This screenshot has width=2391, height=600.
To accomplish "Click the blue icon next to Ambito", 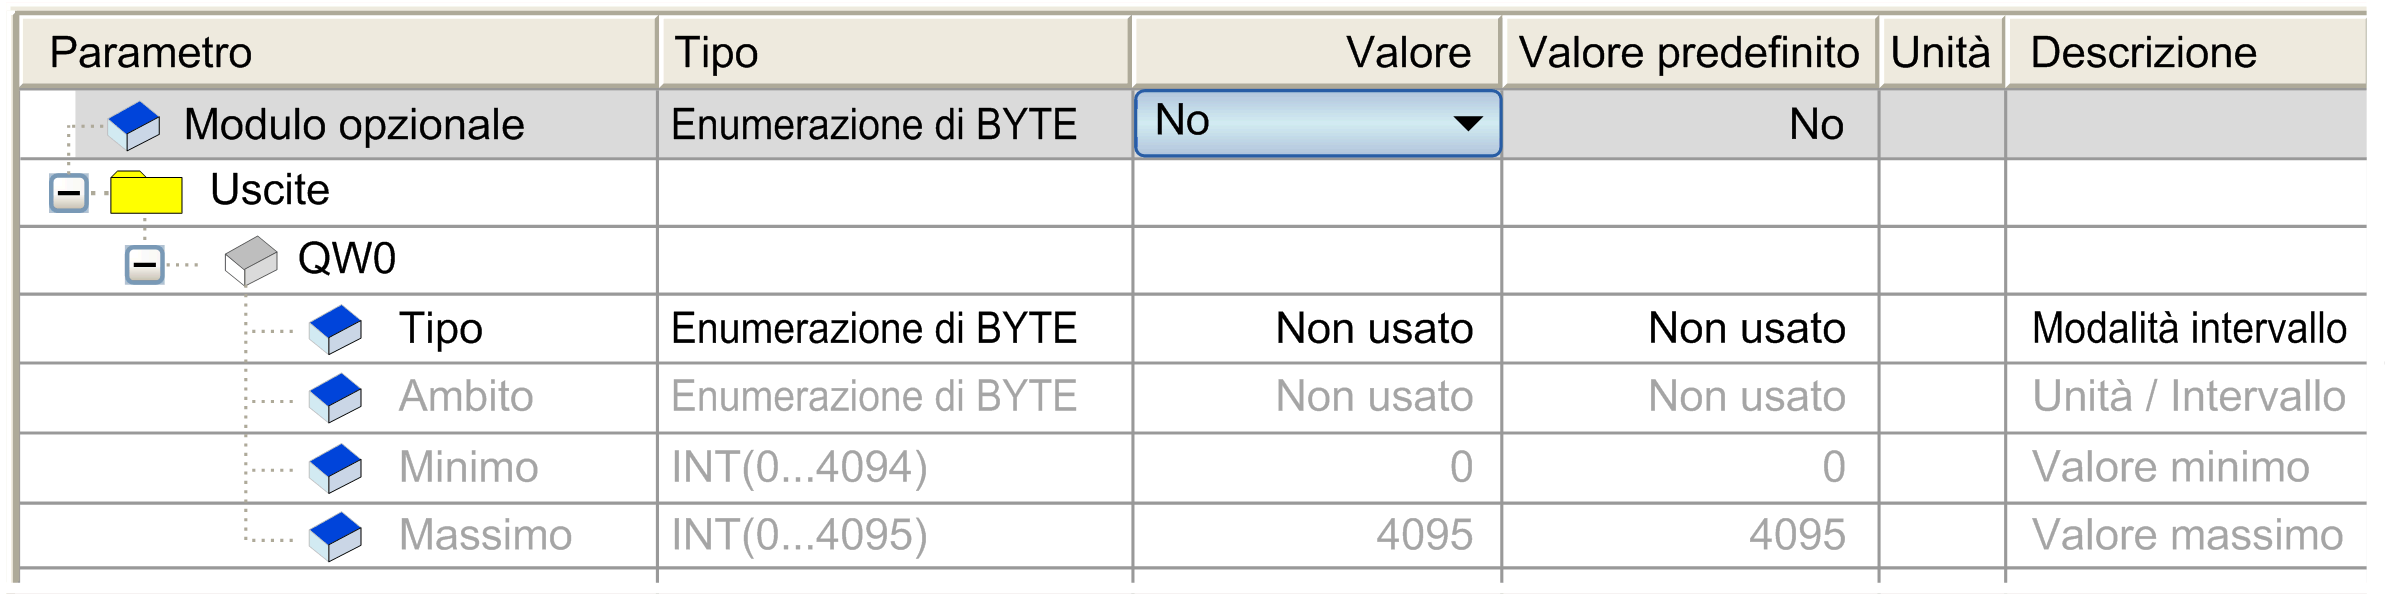I will tap(335, 397).
